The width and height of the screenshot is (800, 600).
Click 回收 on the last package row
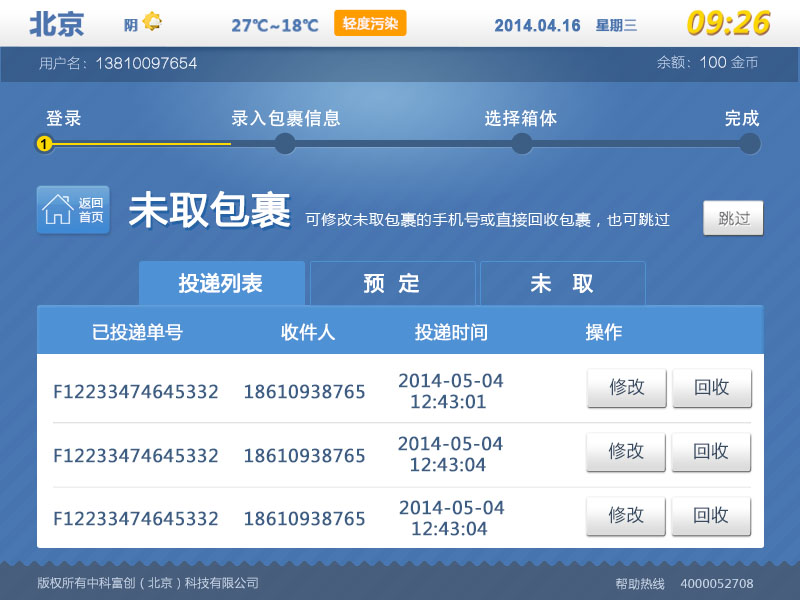[712, 517]
